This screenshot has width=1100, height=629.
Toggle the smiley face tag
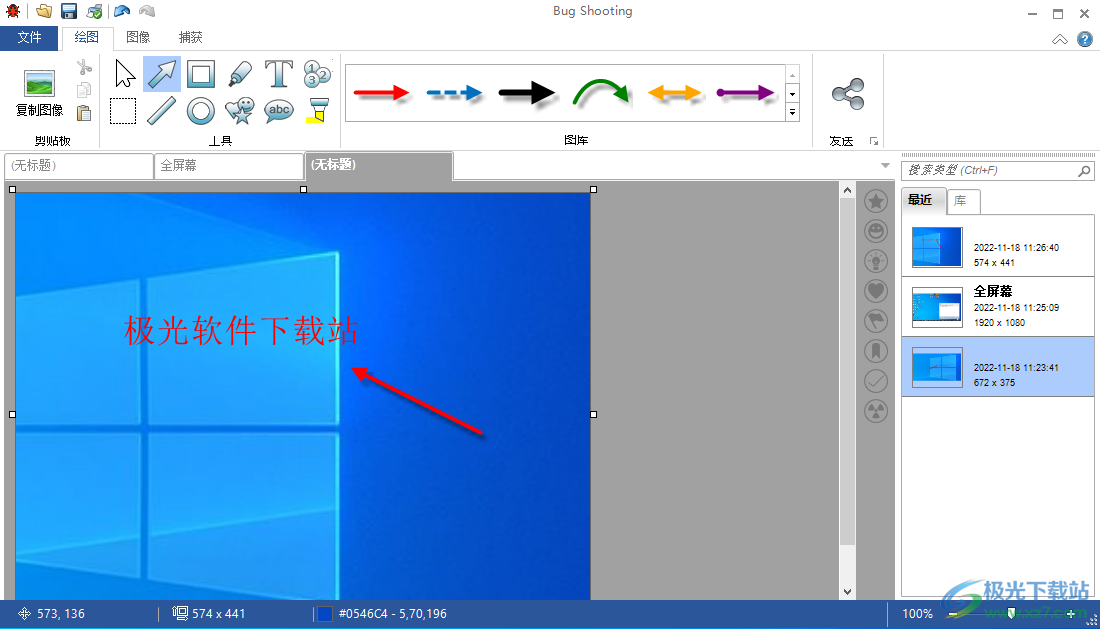click(x=876, y=231)
